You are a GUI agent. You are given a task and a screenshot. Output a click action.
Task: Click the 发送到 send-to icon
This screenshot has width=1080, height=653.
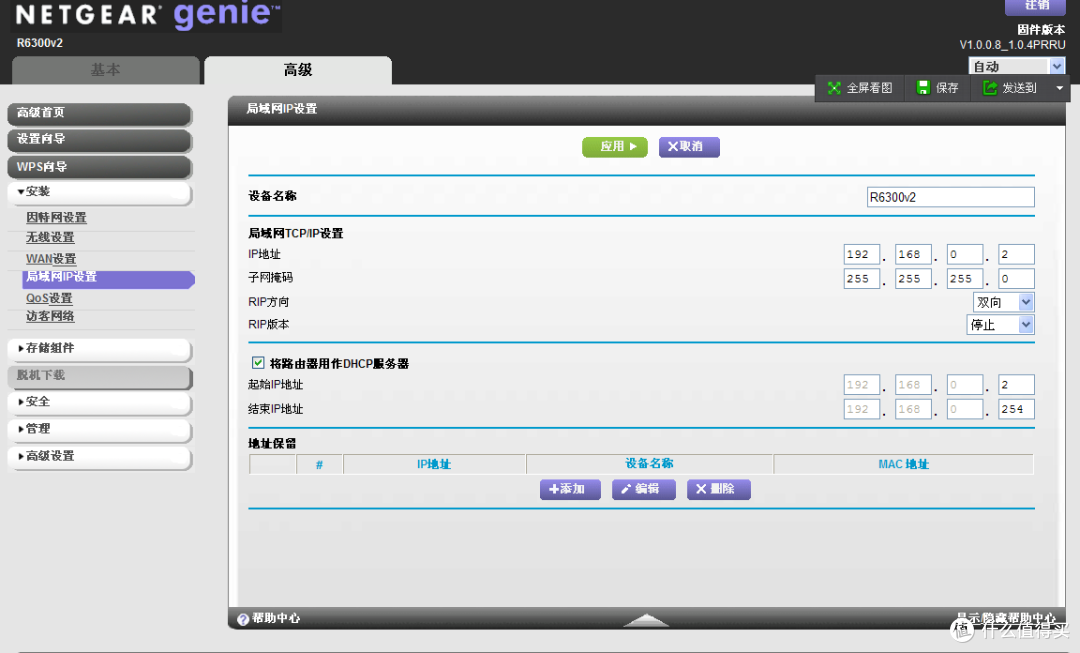point(990,87)
